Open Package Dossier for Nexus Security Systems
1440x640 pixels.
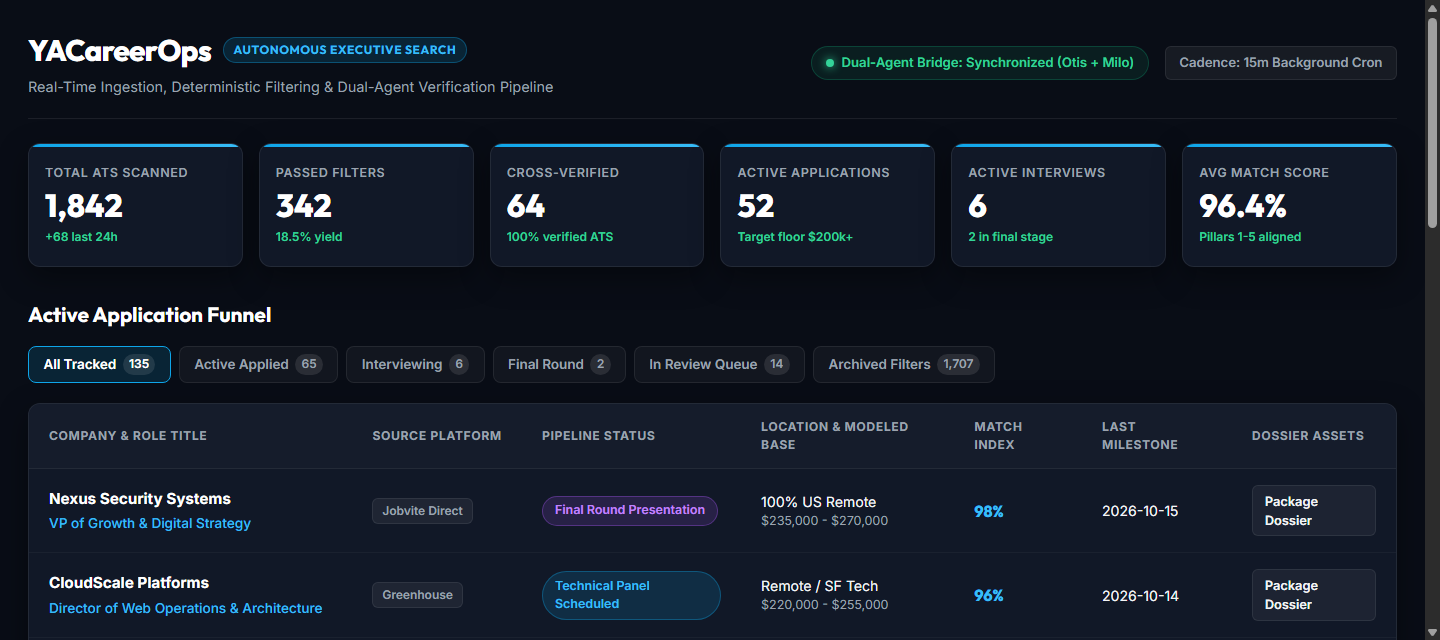[x=1313, y=511]
